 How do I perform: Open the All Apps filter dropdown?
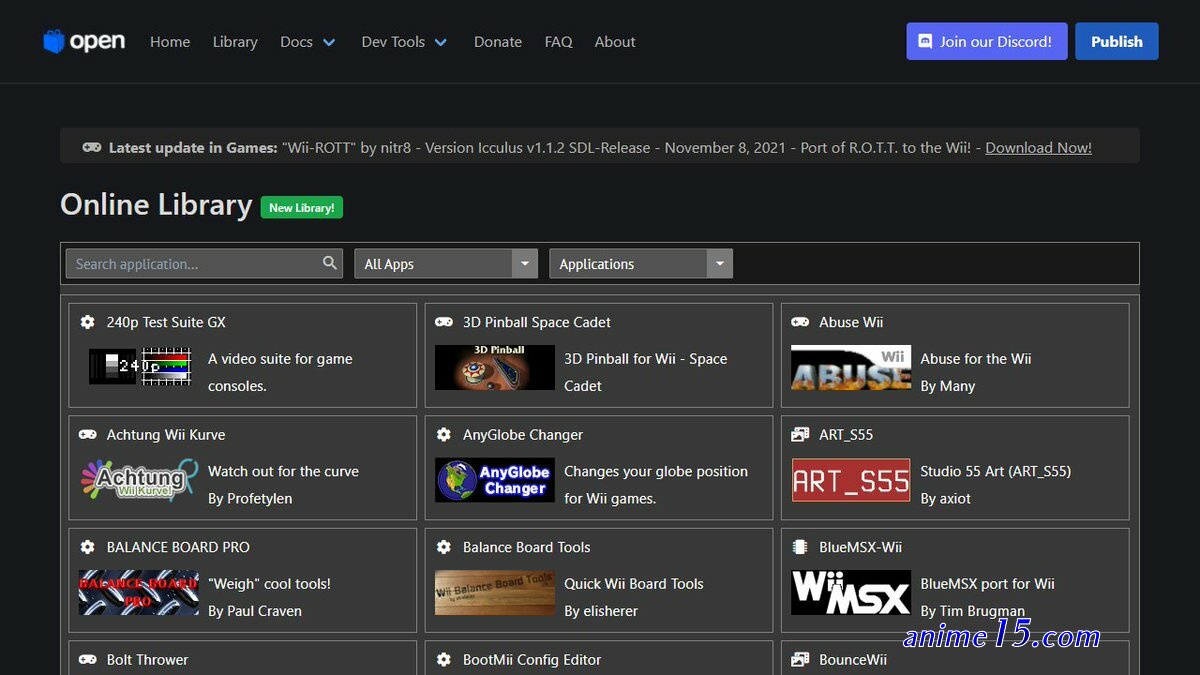coord(446,264)
